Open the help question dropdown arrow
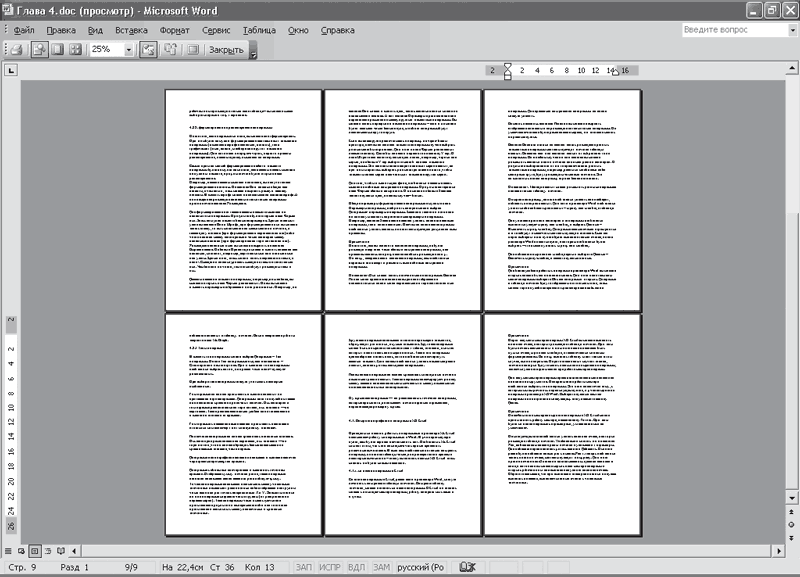The height and width of the screenshot is (577, 800). [792, 30]
